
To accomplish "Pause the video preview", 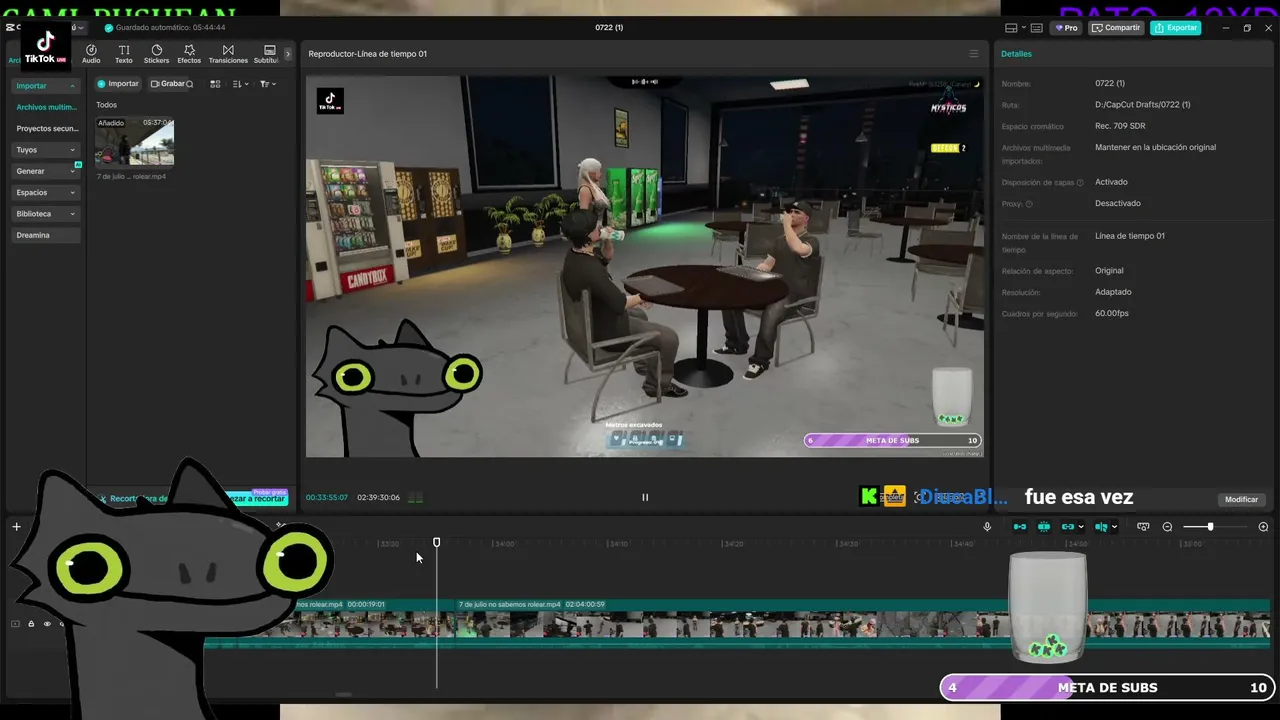I will (645, 497).
